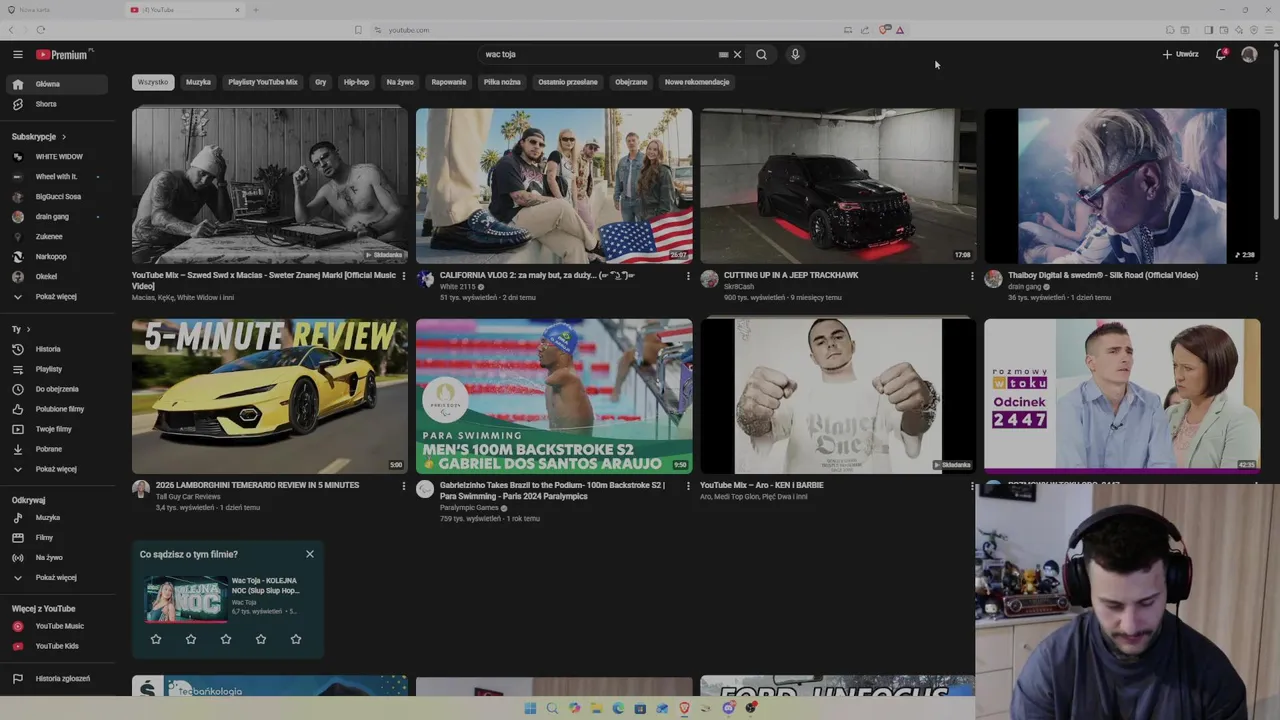Open the Men's 100m Backstroke S2 thumbnail
Image resolution: width=1280 pixels, height=720 pixels.
coord(554,396)
